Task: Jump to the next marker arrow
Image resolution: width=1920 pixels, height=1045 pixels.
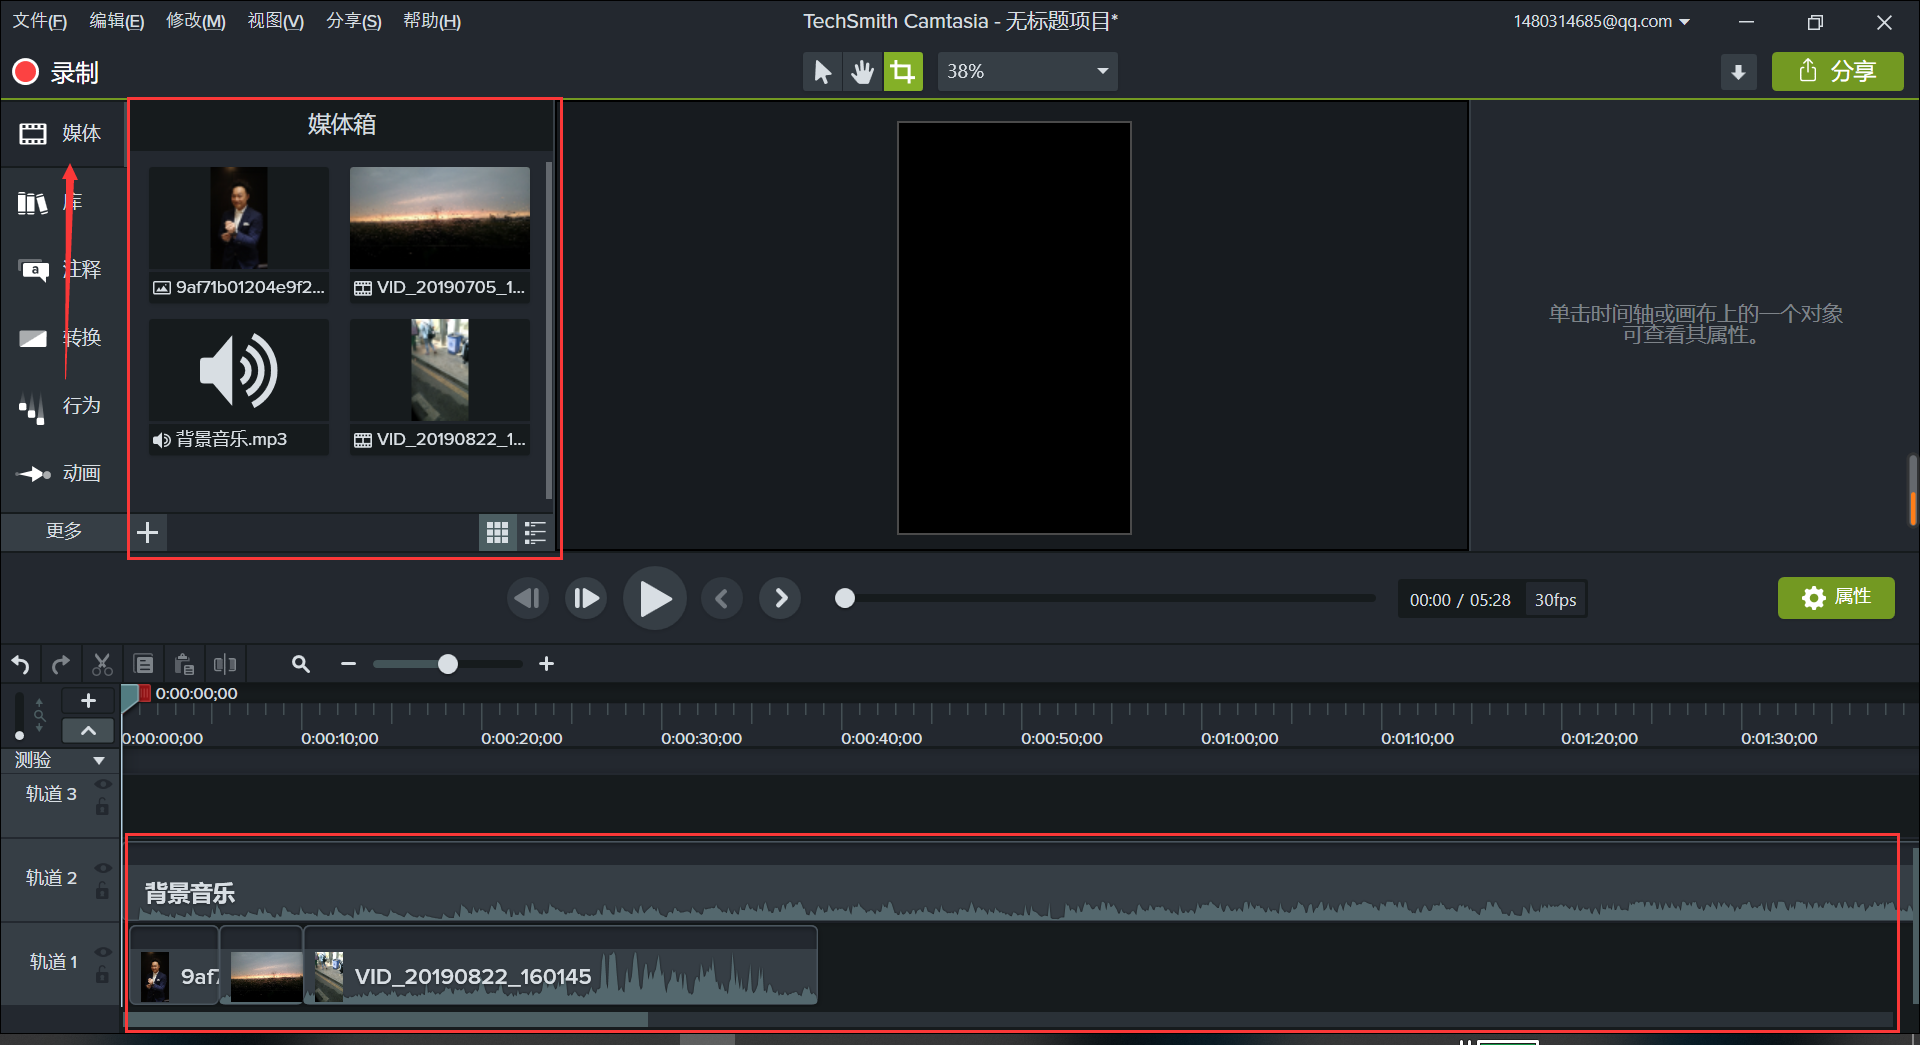Action: tap(781, 599)
